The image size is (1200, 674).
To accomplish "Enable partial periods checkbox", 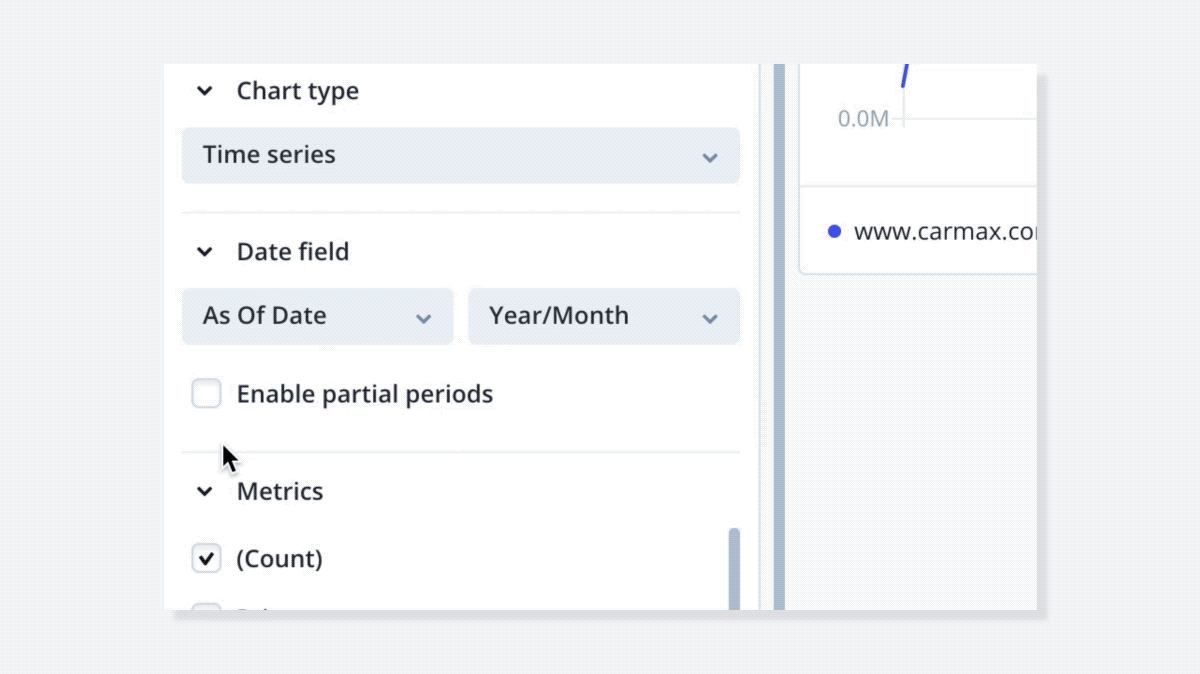I will tap(206, 394).
